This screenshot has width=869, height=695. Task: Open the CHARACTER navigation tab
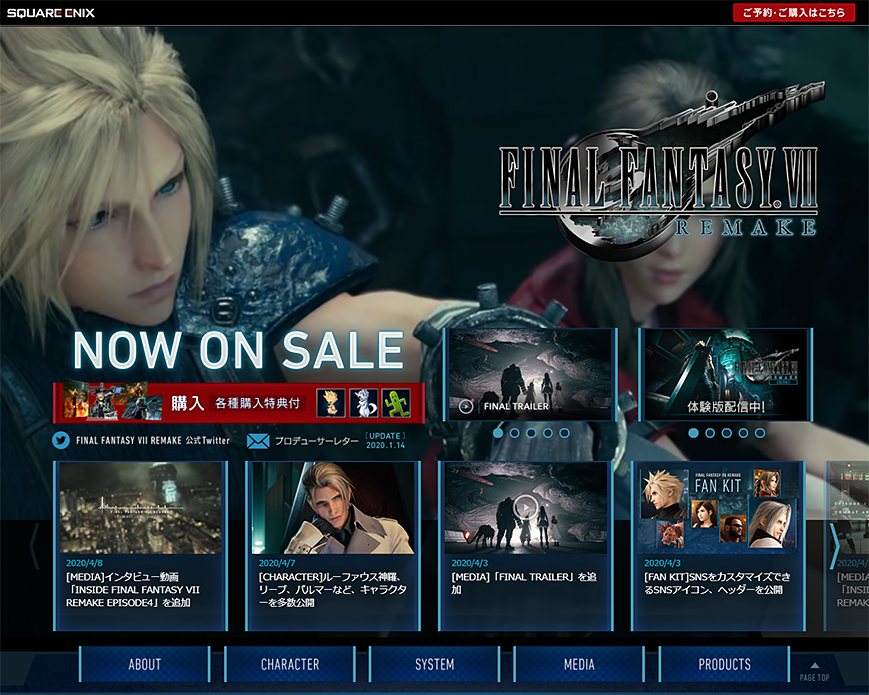coord(289,664)
